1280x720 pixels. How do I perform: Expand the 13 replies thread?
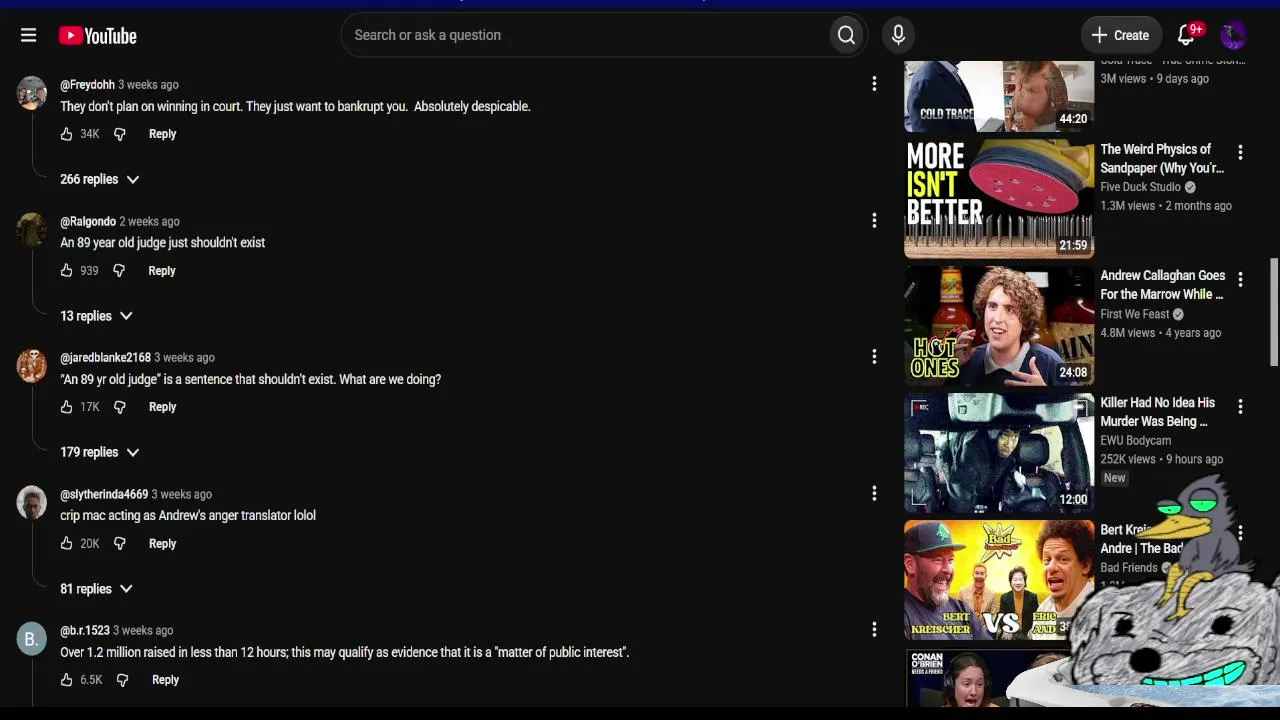point(97,316)
